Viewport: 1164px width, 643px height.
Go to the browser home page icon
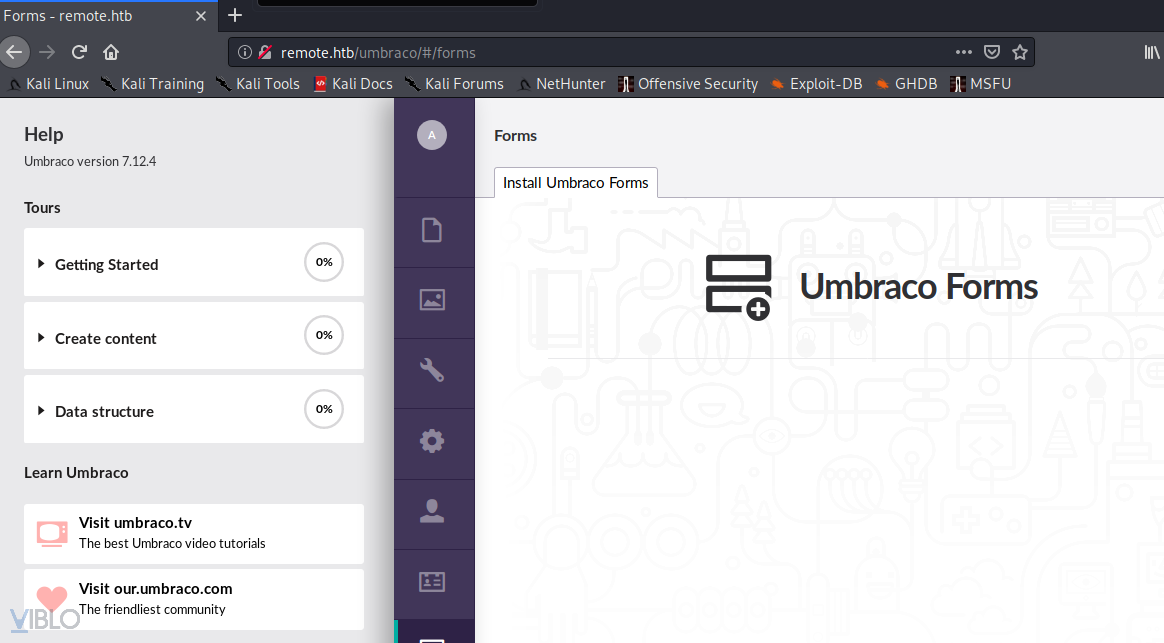[x=111, y=52]
